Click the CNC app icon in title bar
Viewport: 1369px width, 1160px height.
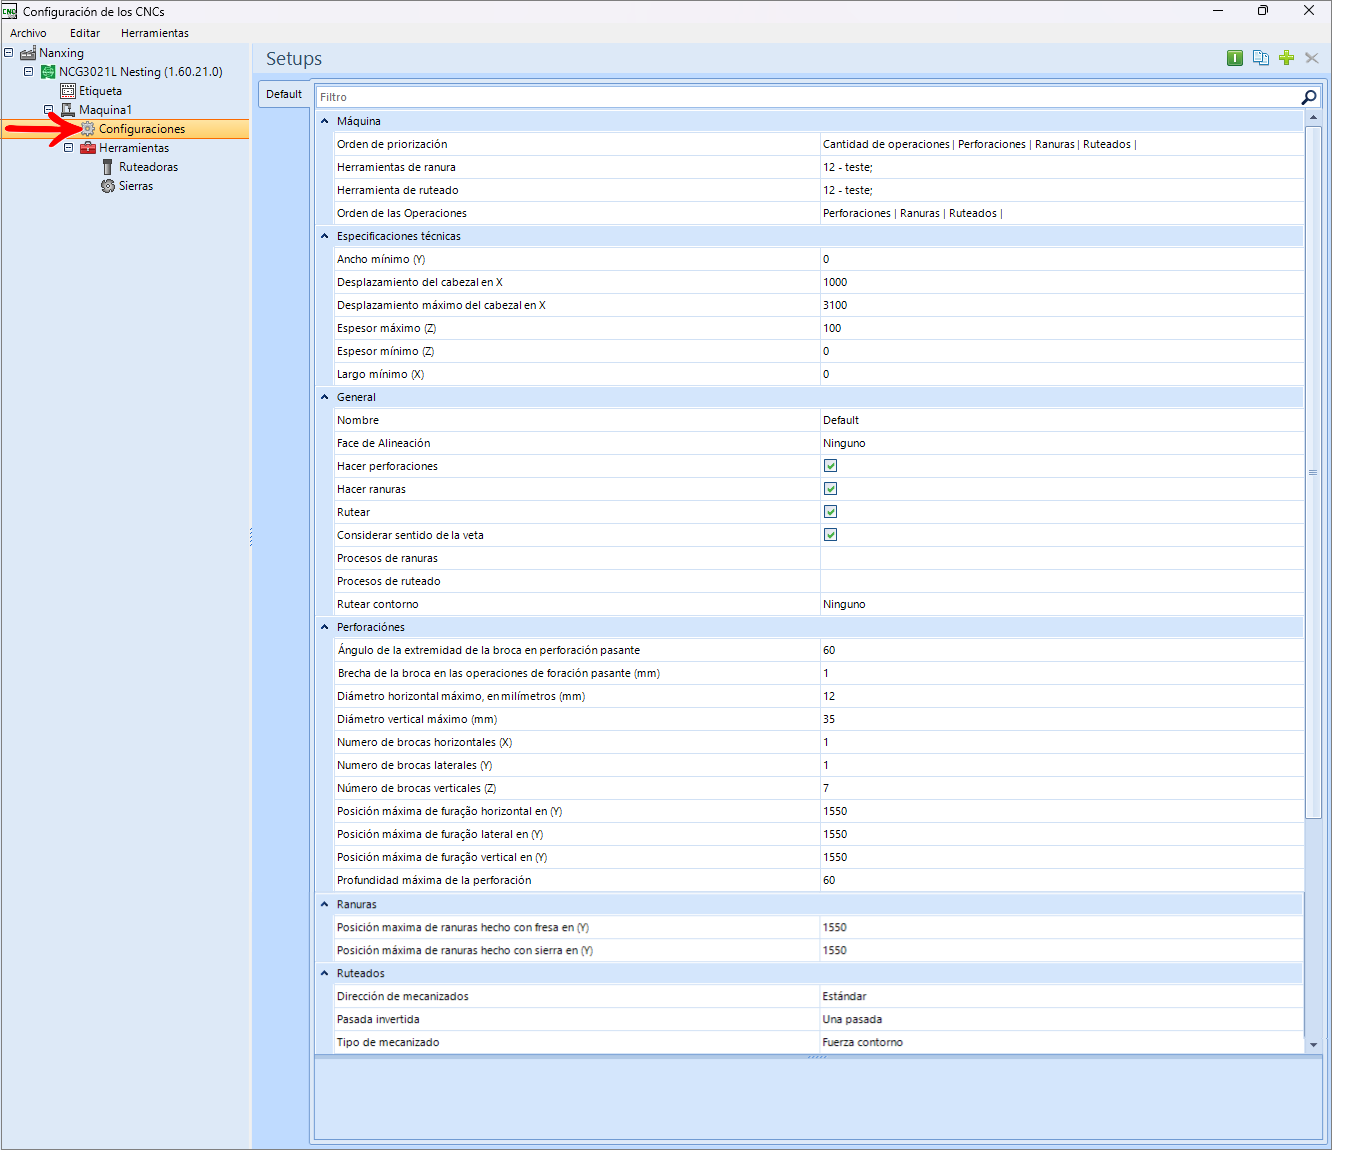[10, 11]
